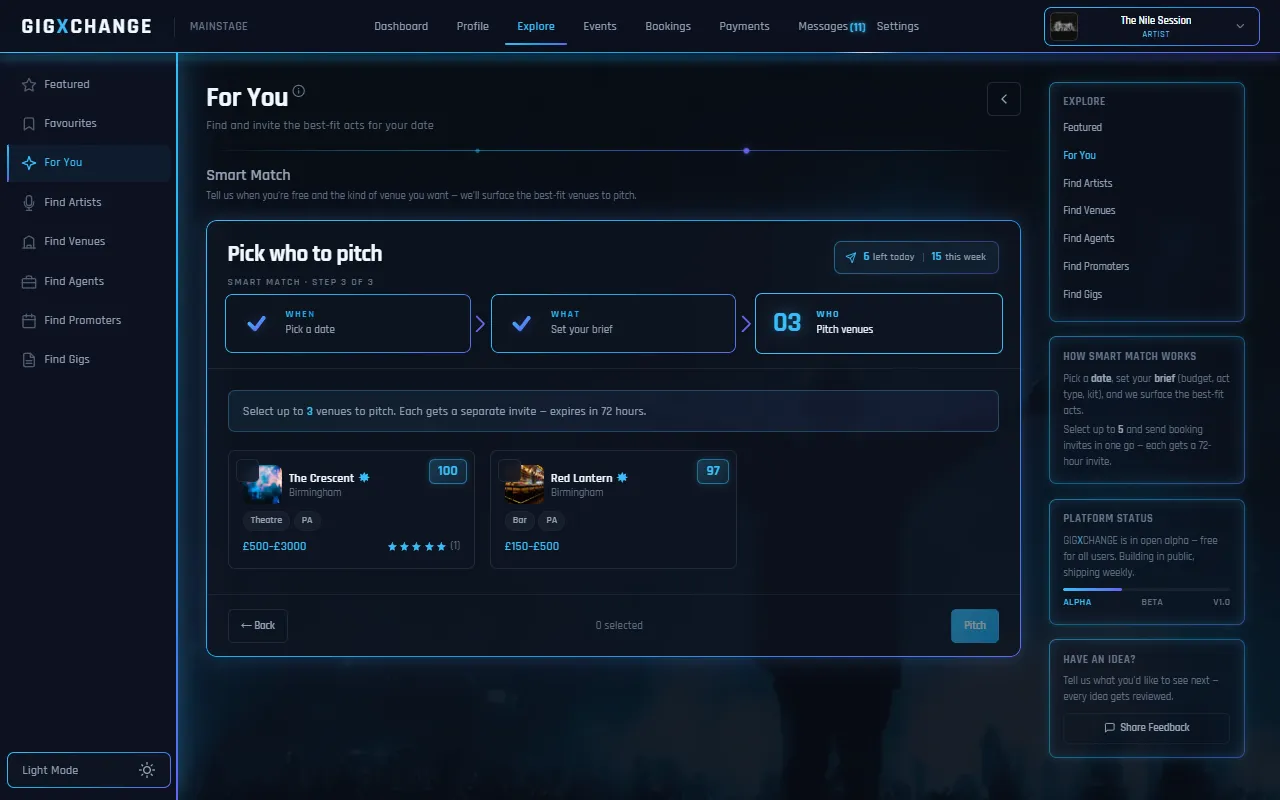Switch to the Bookings tab
Screen dimensions: 1280x800
point(668,26)
